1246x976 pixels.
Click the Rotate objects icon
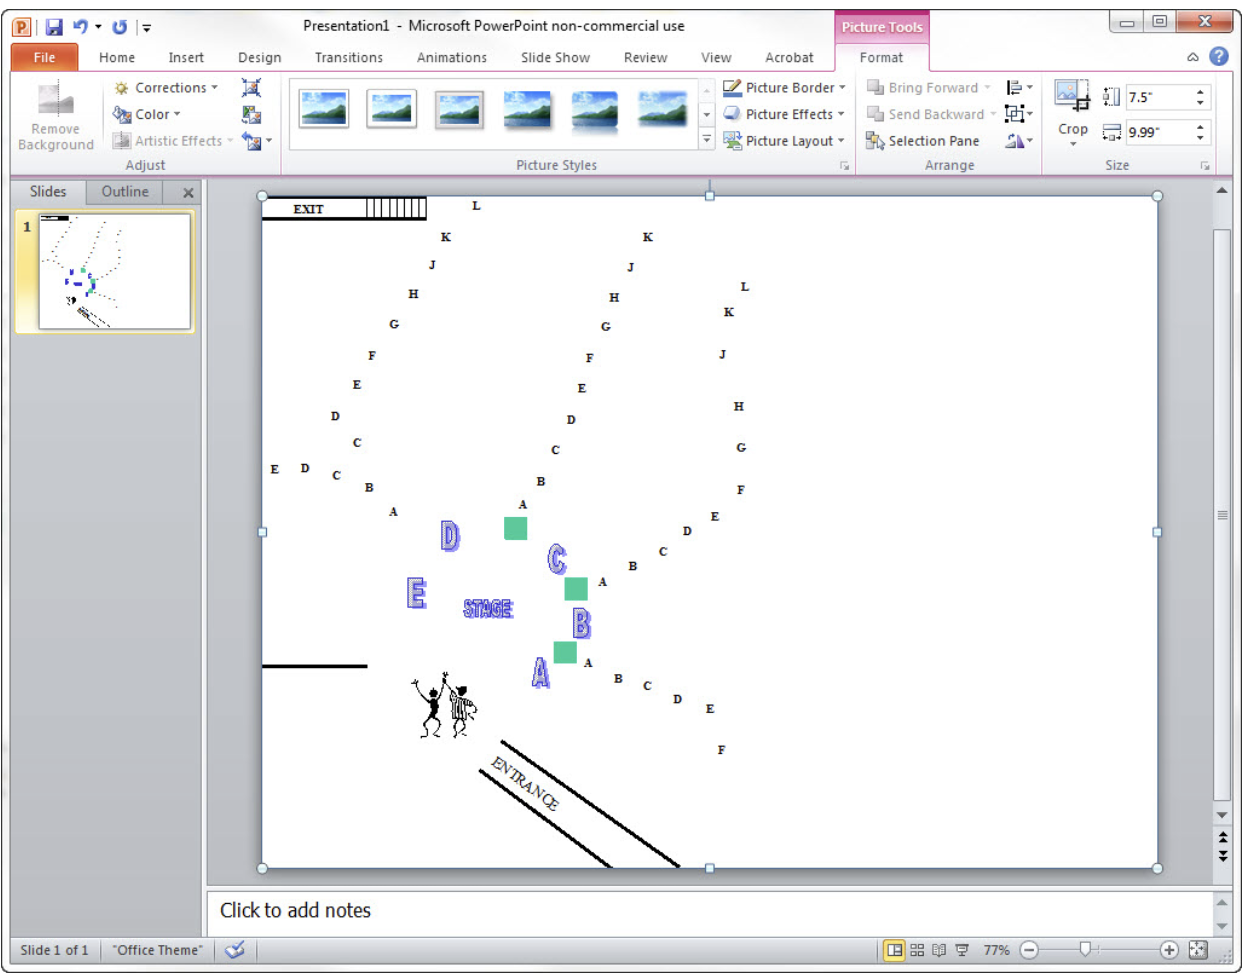click(x=1019, y=141)
